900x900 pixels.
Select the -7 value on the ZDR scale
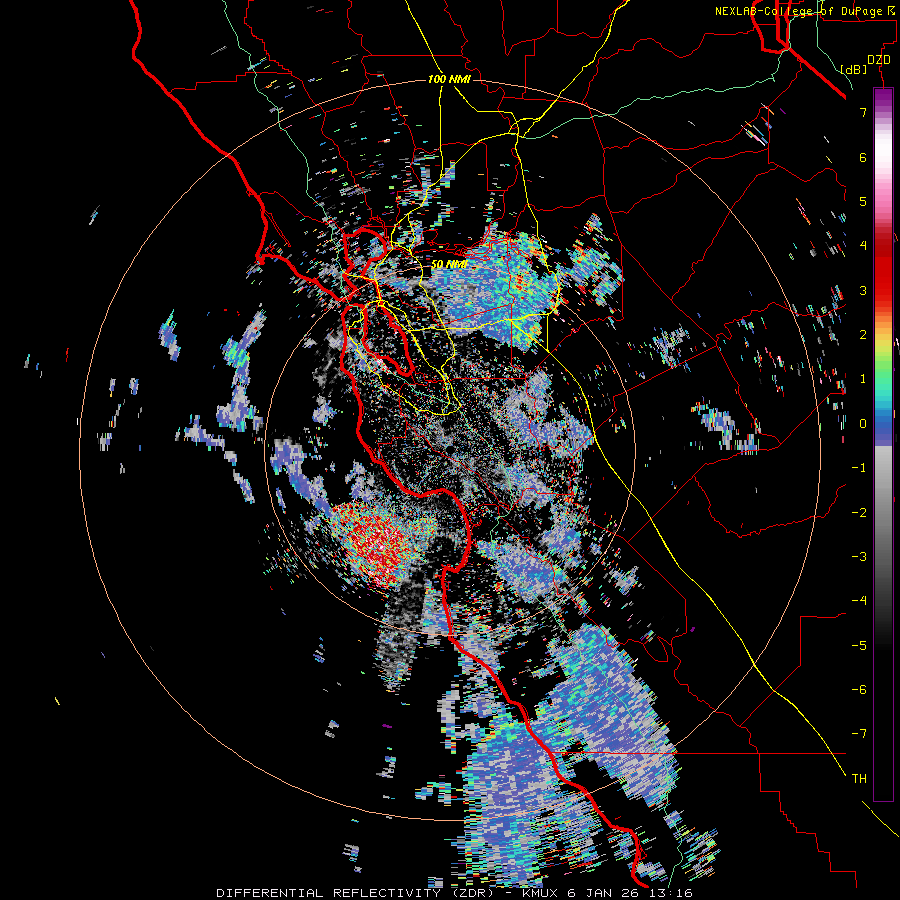[859, 734]
